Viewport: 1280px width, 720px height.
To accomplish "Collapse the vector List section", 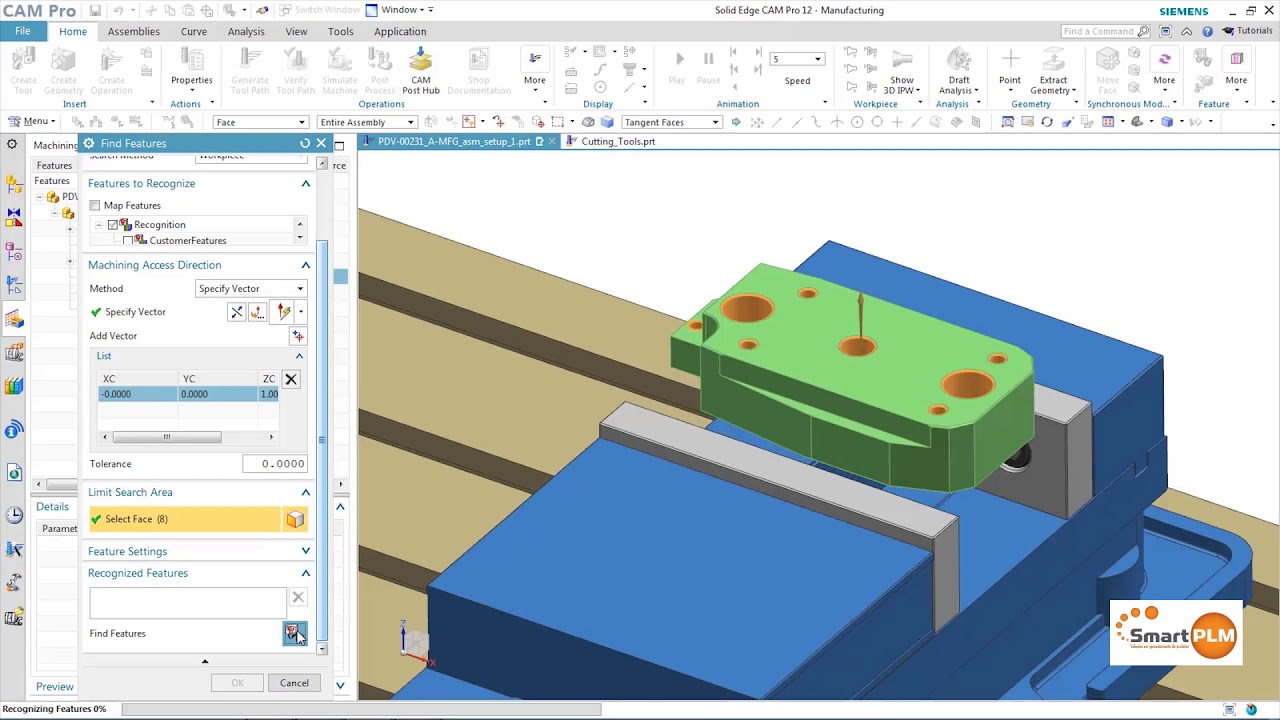I will pos(299,356).
